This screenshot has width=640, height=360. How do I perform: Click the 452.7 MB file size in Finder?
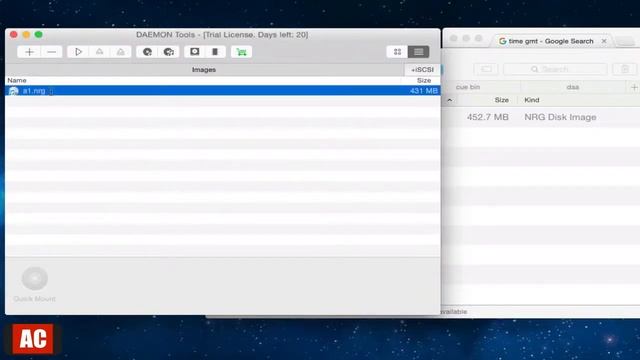(488, 117)
